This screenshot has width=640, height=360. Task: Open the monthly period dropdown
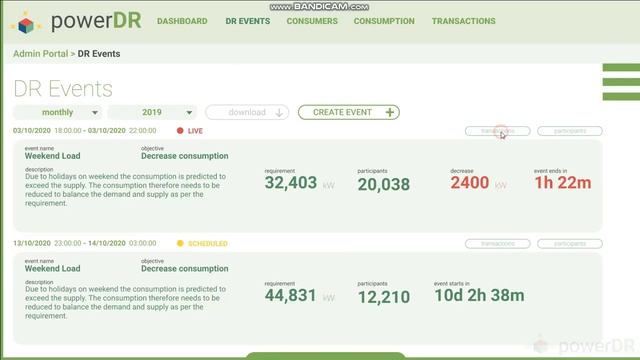pyautogui.click(x=58, y=112)
